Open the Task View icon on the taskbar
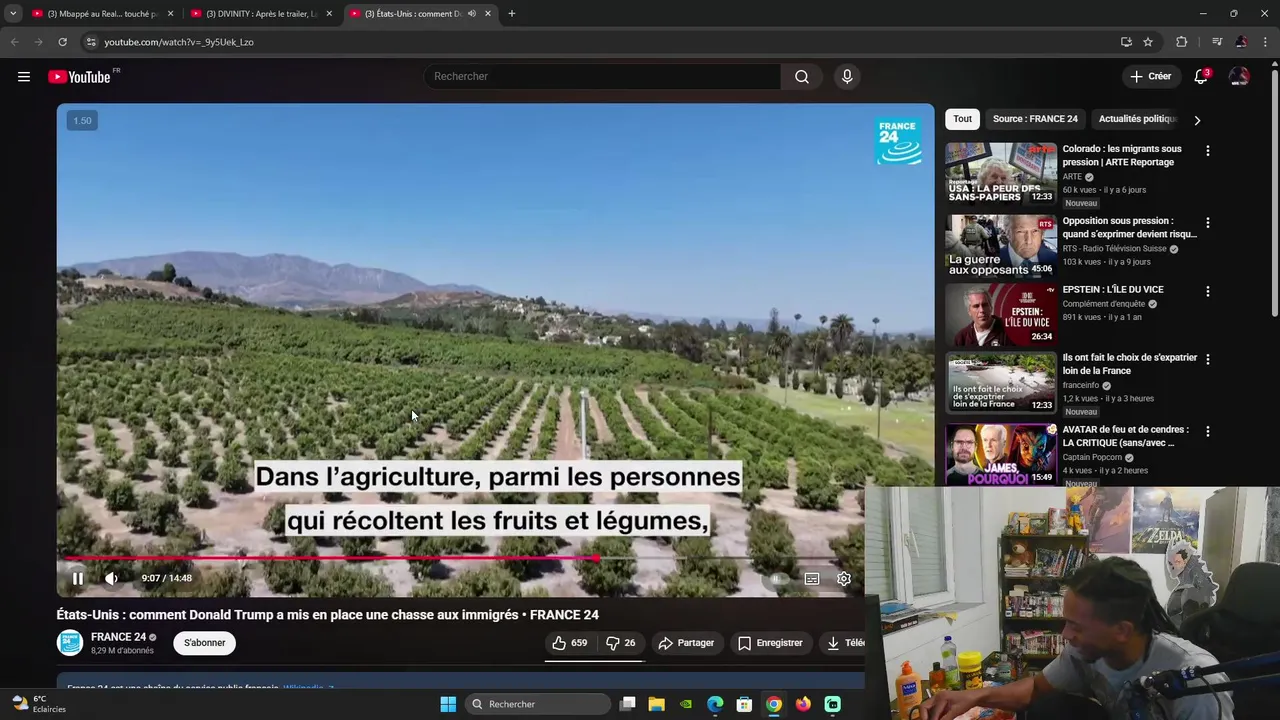 (x=627, y=704)
